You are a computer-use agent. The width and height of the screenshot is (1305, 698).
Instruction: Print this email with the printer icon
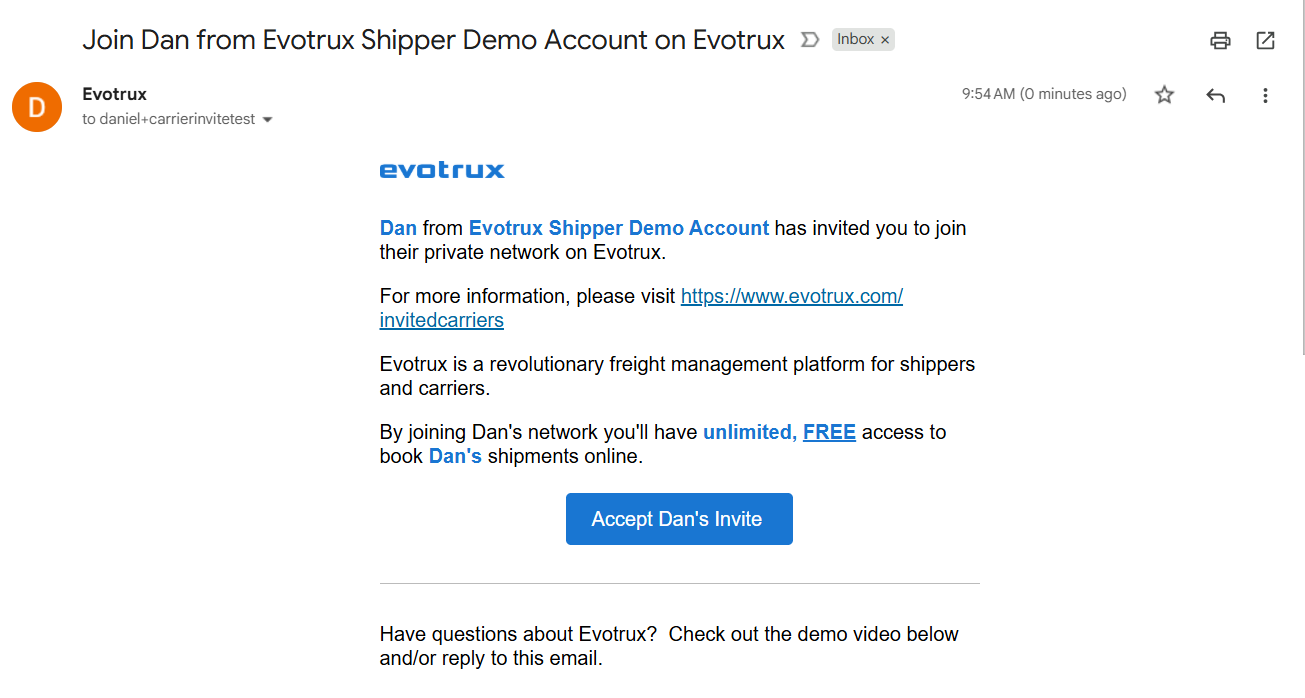click(x=1220, y=40)
